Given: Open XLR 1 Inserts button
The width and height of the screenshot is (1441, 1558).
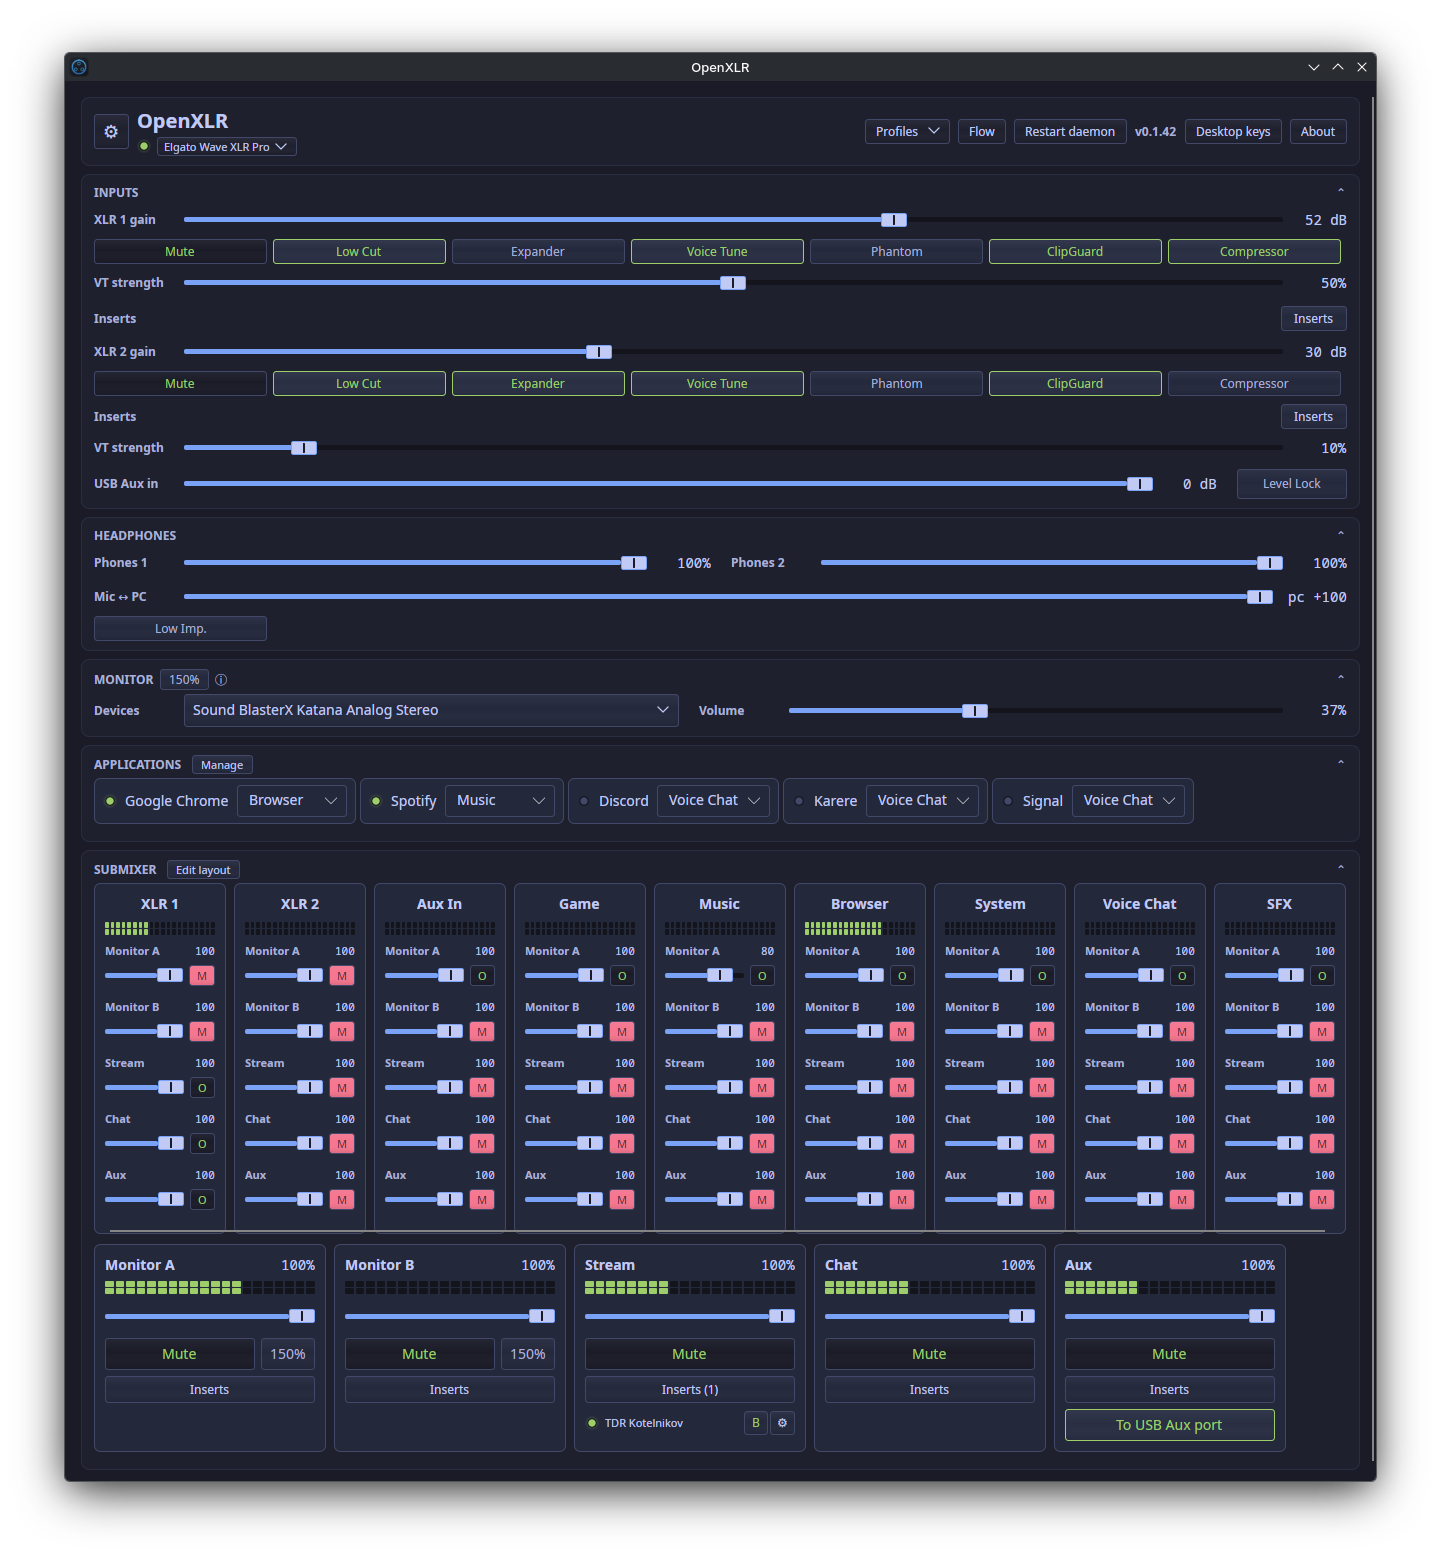Looking at the screenshot, I should point(1313,319).
